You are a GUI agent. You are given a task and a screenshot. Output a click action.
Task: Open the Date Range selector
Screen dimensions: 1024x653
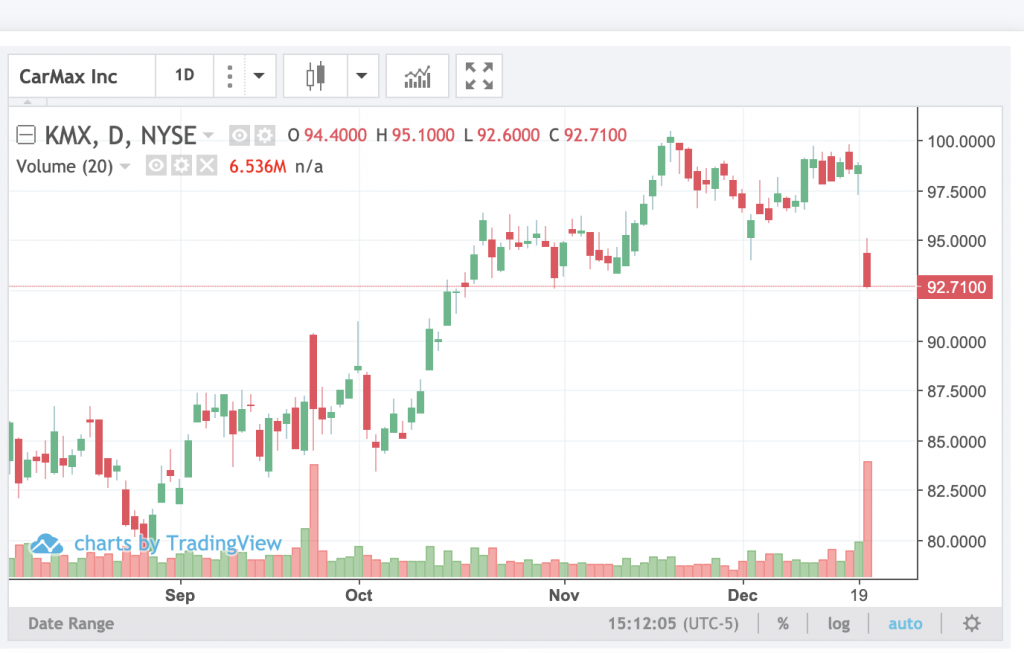pyautogui.click(x=71, y=624)
